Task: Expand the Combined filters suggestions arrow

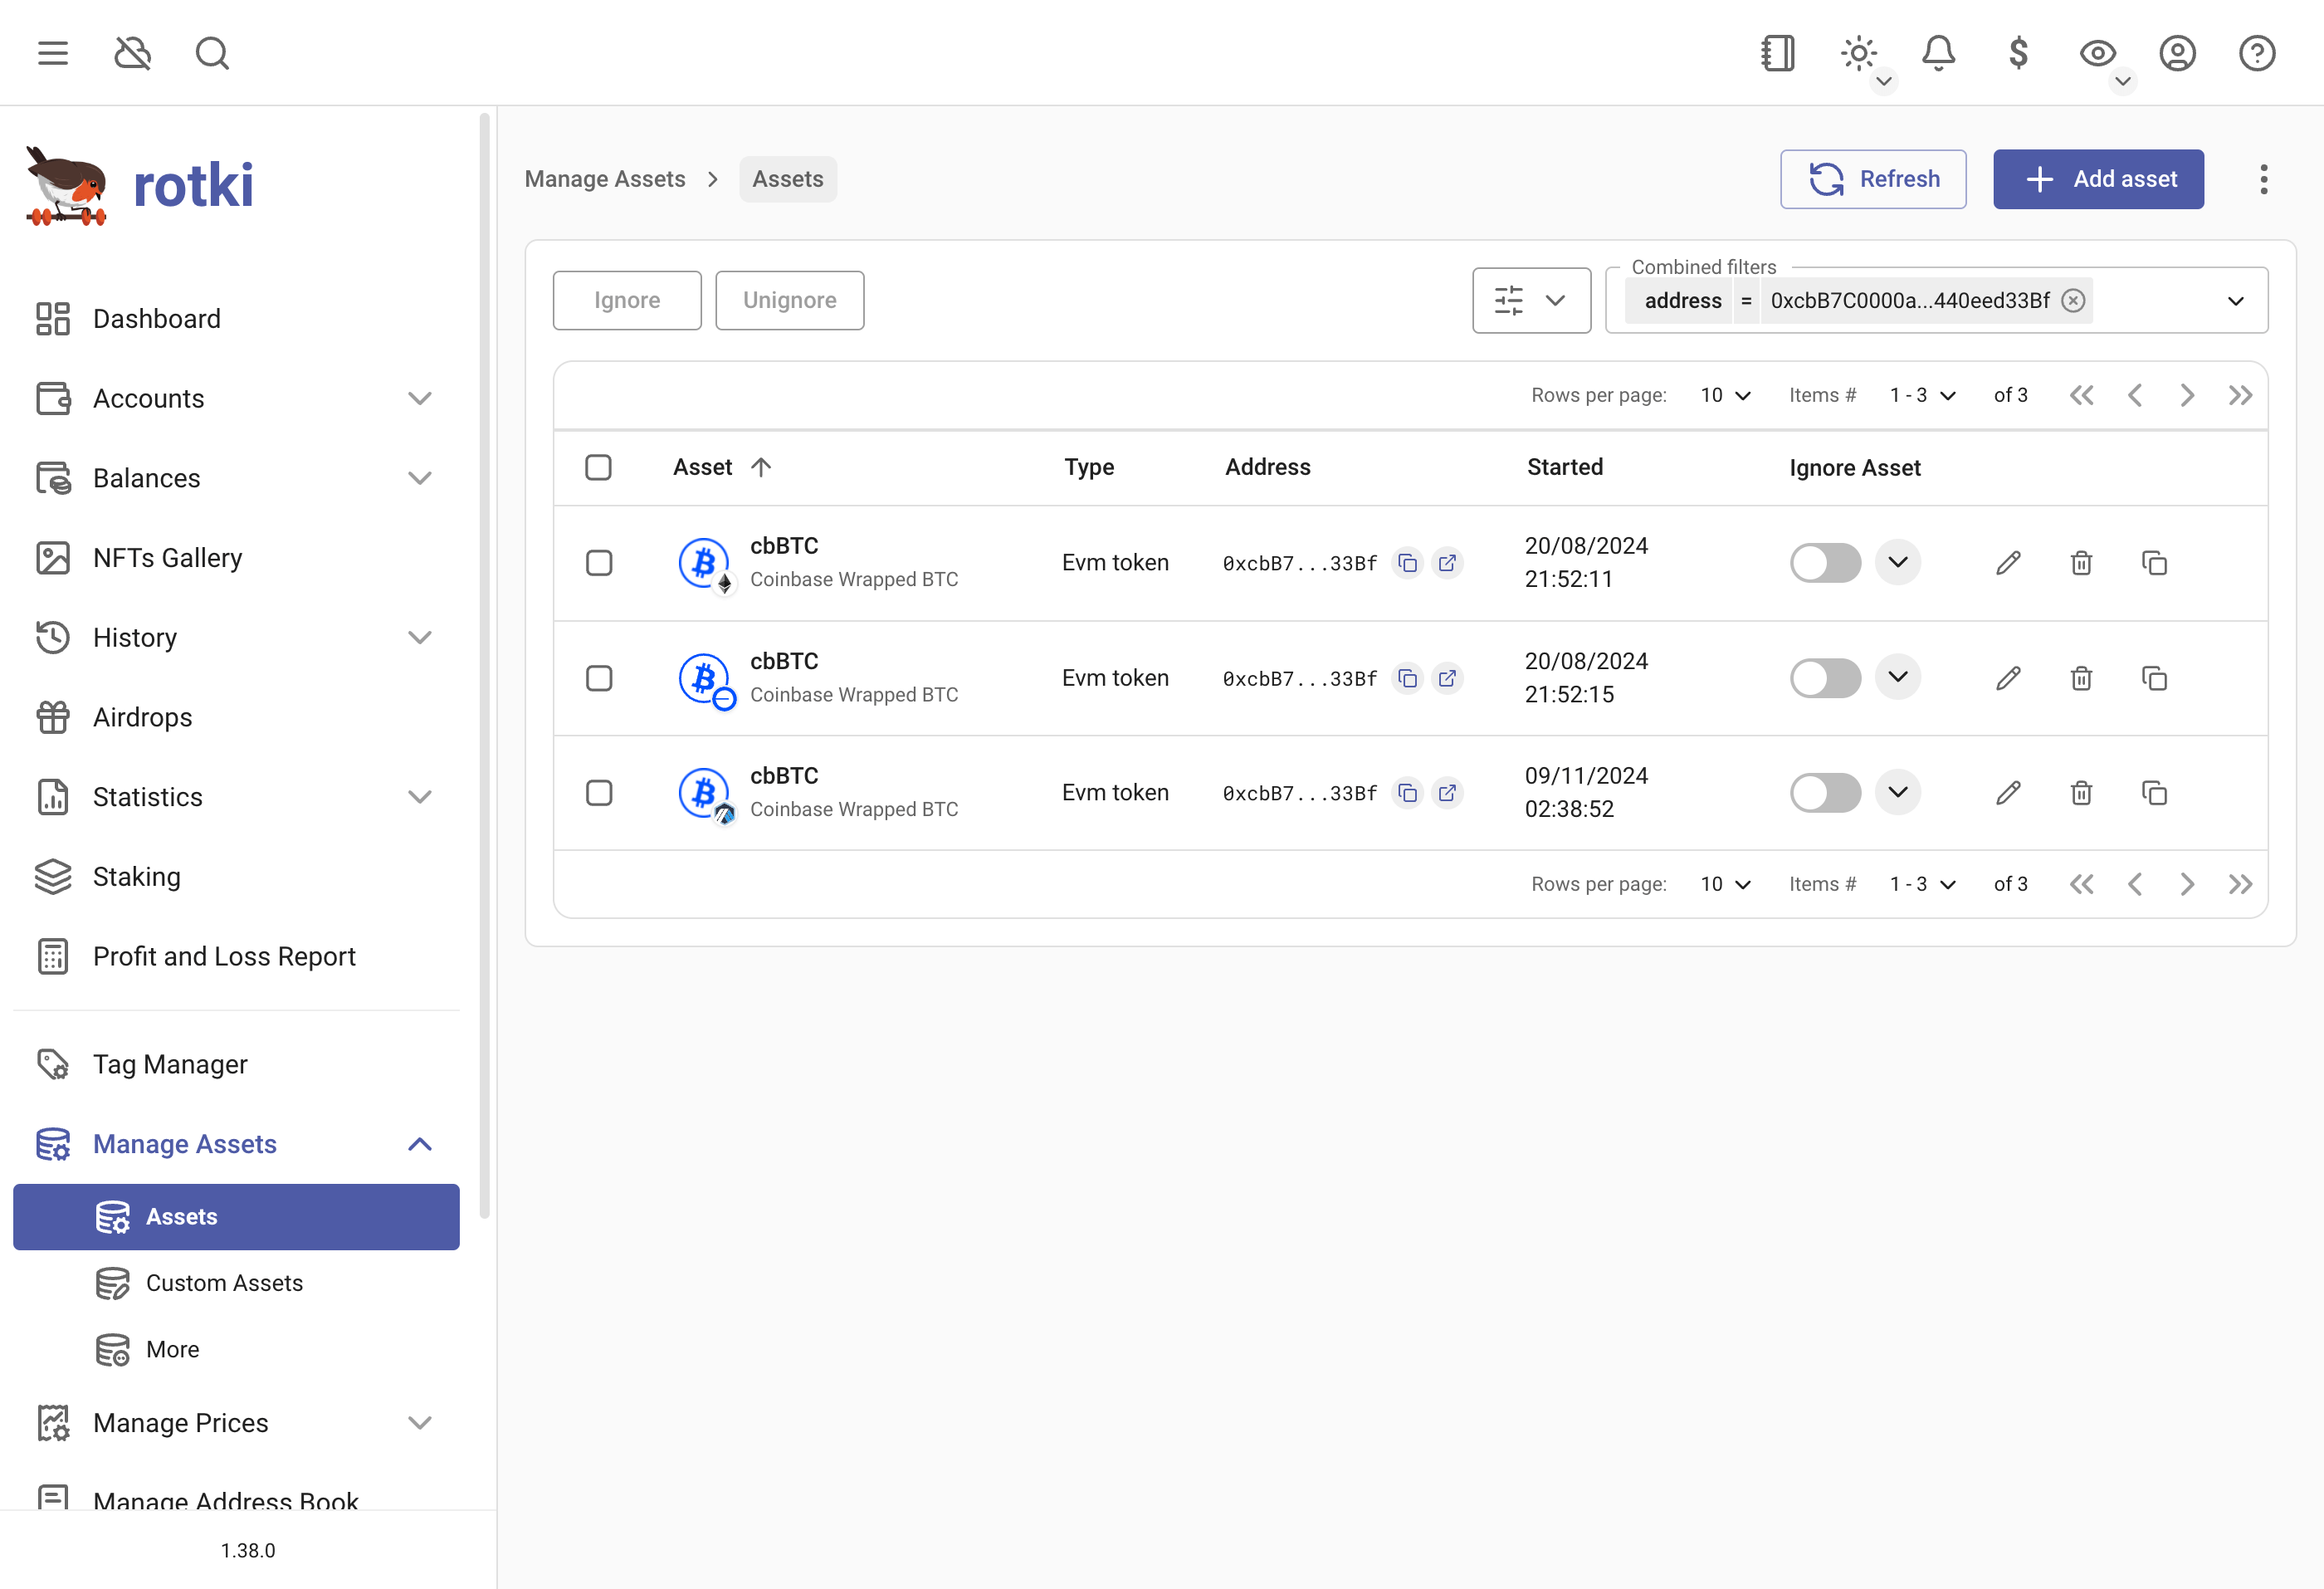Action: coord(2236,301)
